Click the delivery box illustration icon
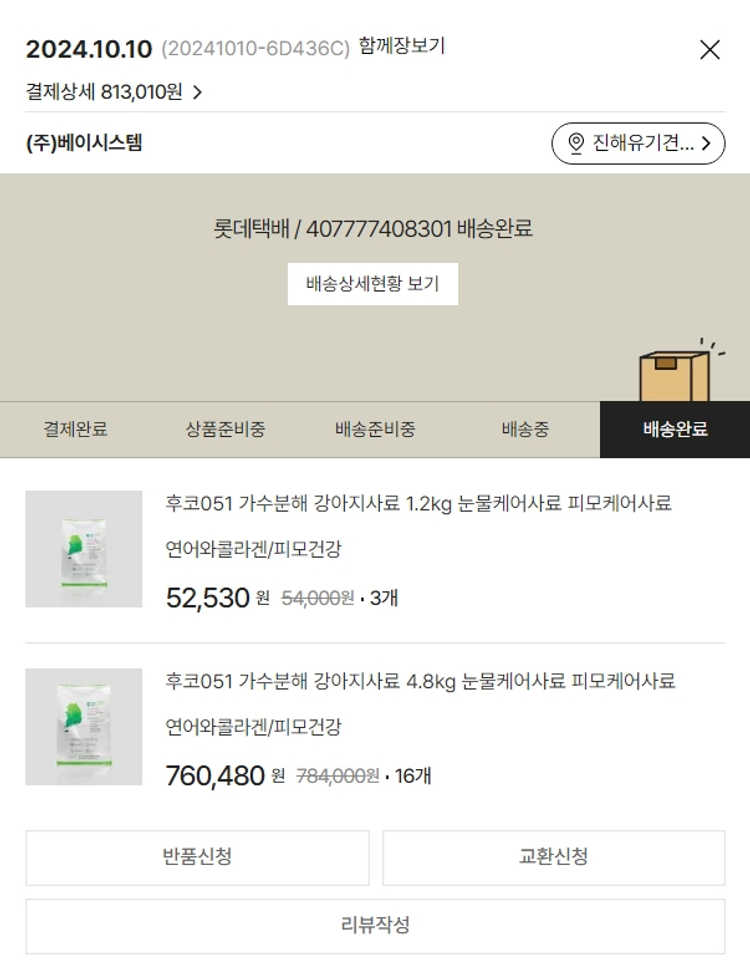The height and width of the screenshot is (974, 750). (673, 374)
